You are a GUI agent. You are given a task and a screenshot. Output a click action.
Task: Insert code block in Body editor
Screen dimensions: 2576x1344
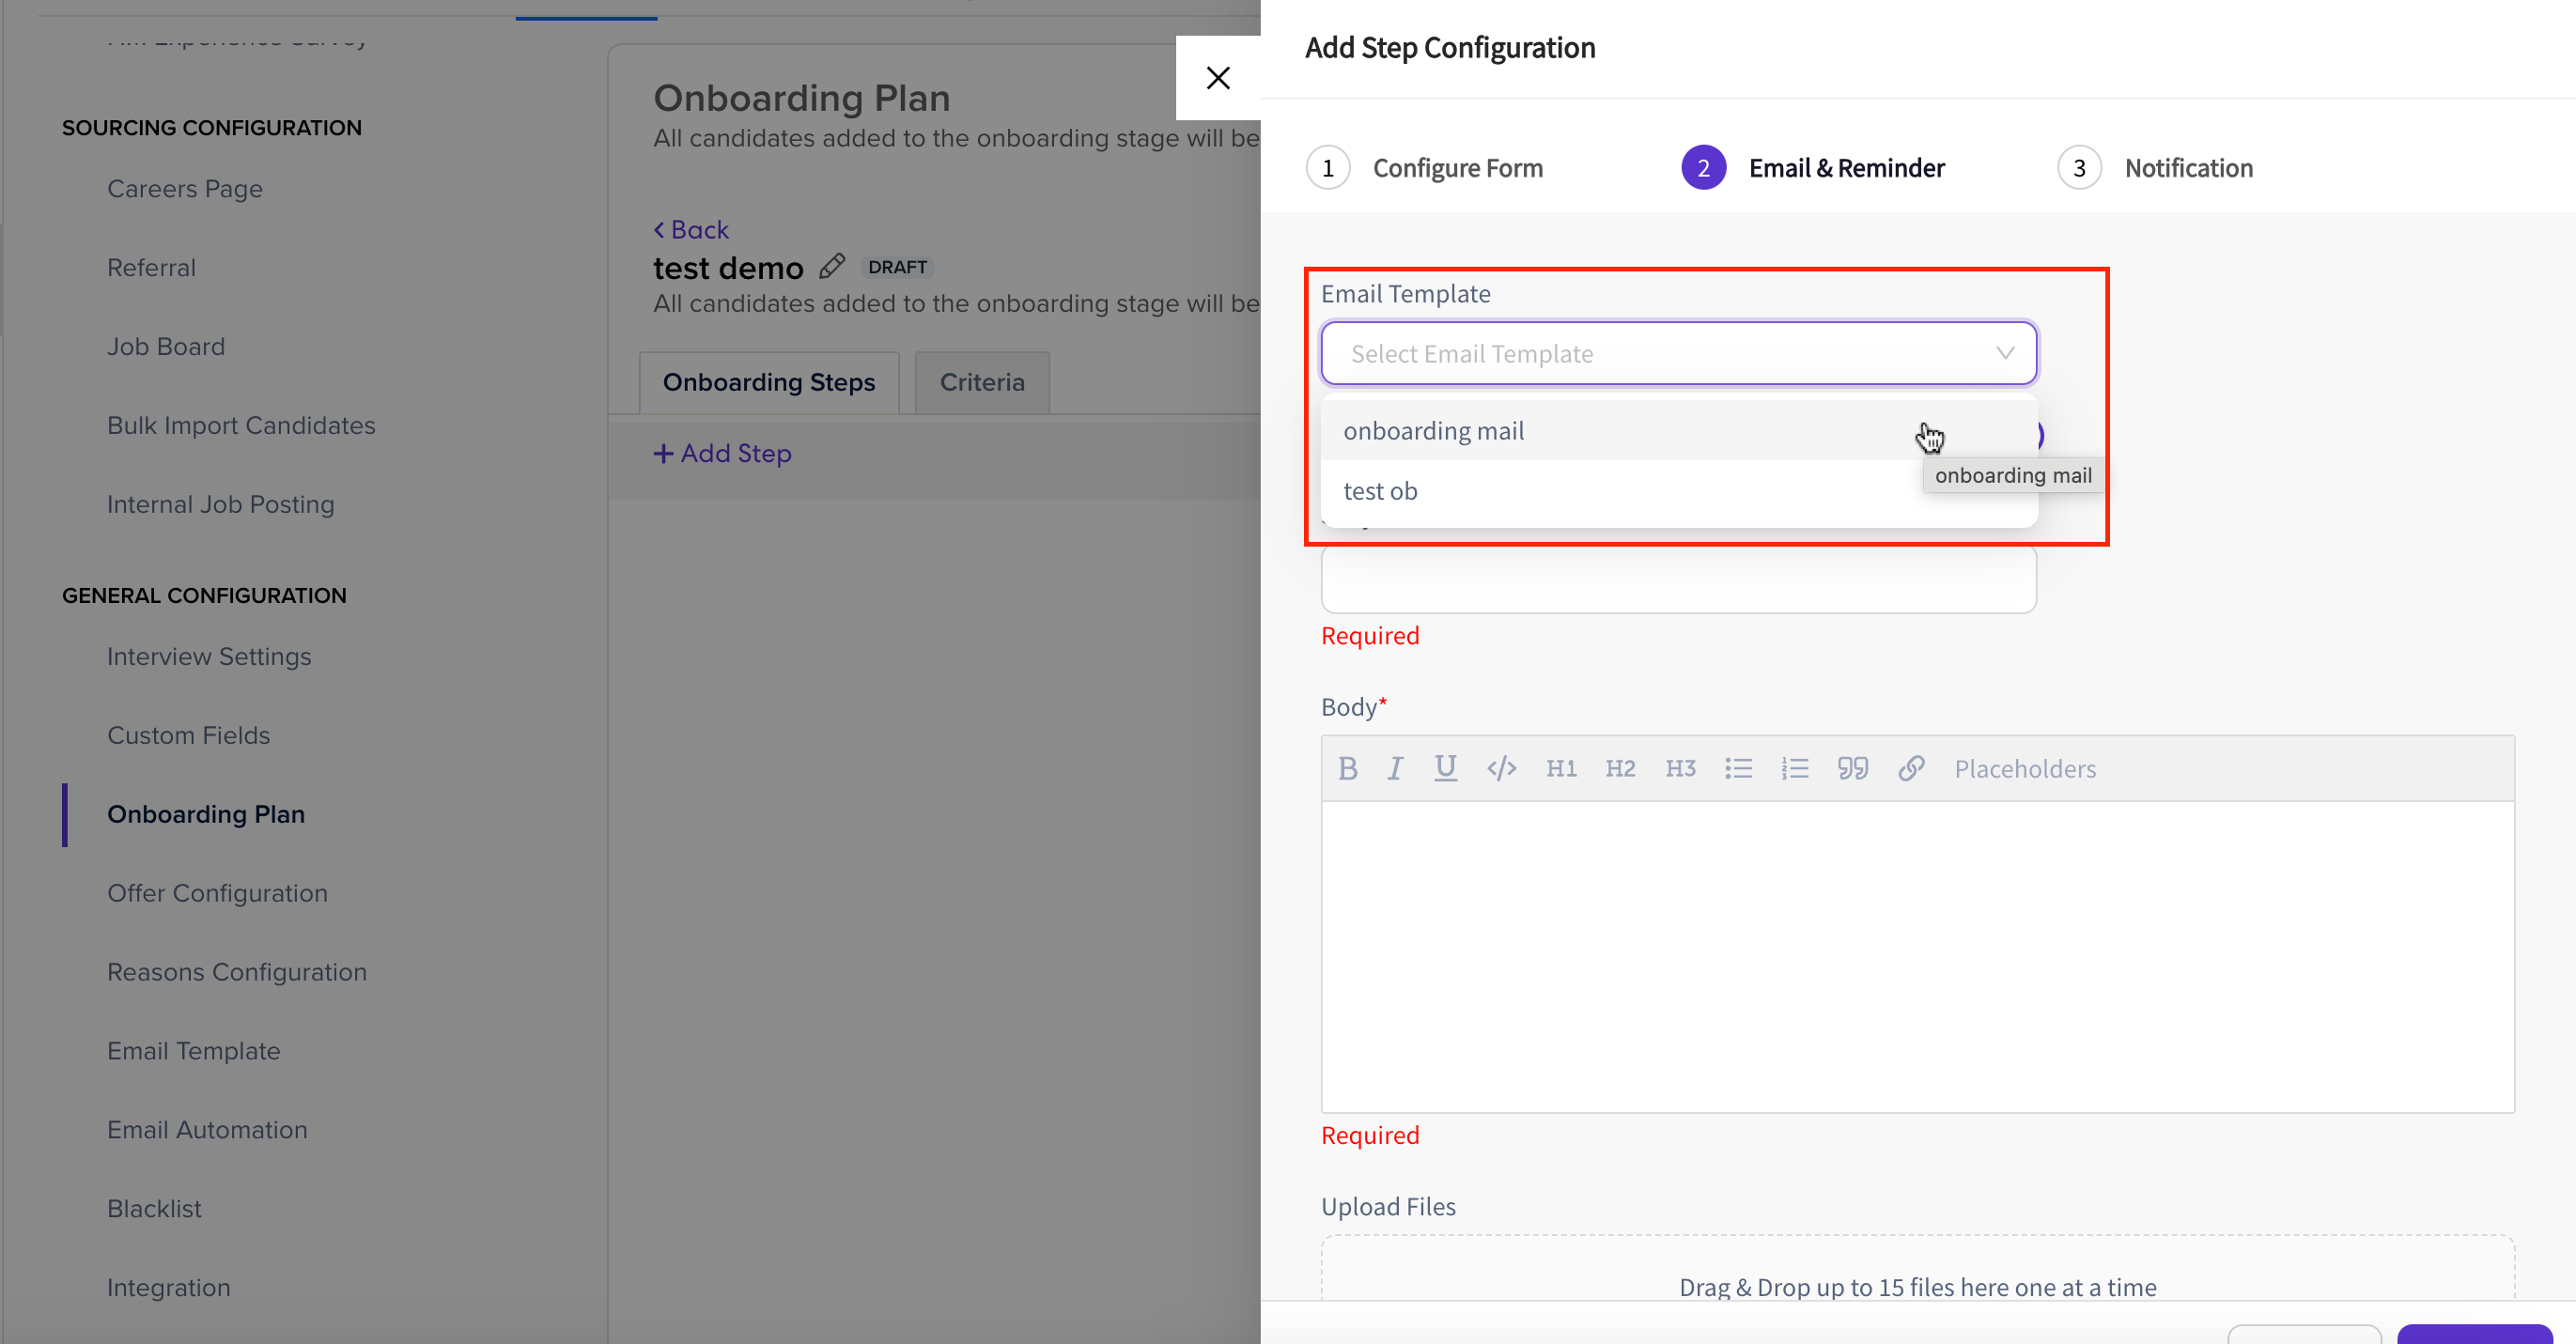(x=1501, y=768)
